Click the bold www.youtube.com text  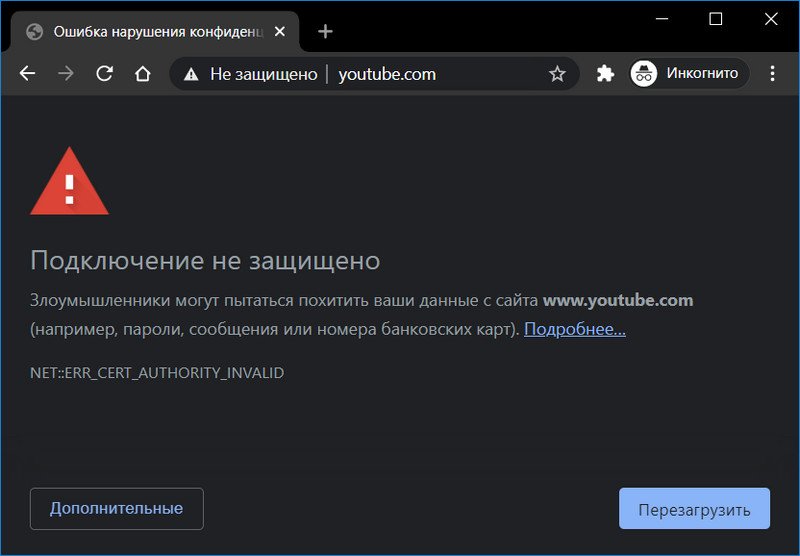[618, 300]
